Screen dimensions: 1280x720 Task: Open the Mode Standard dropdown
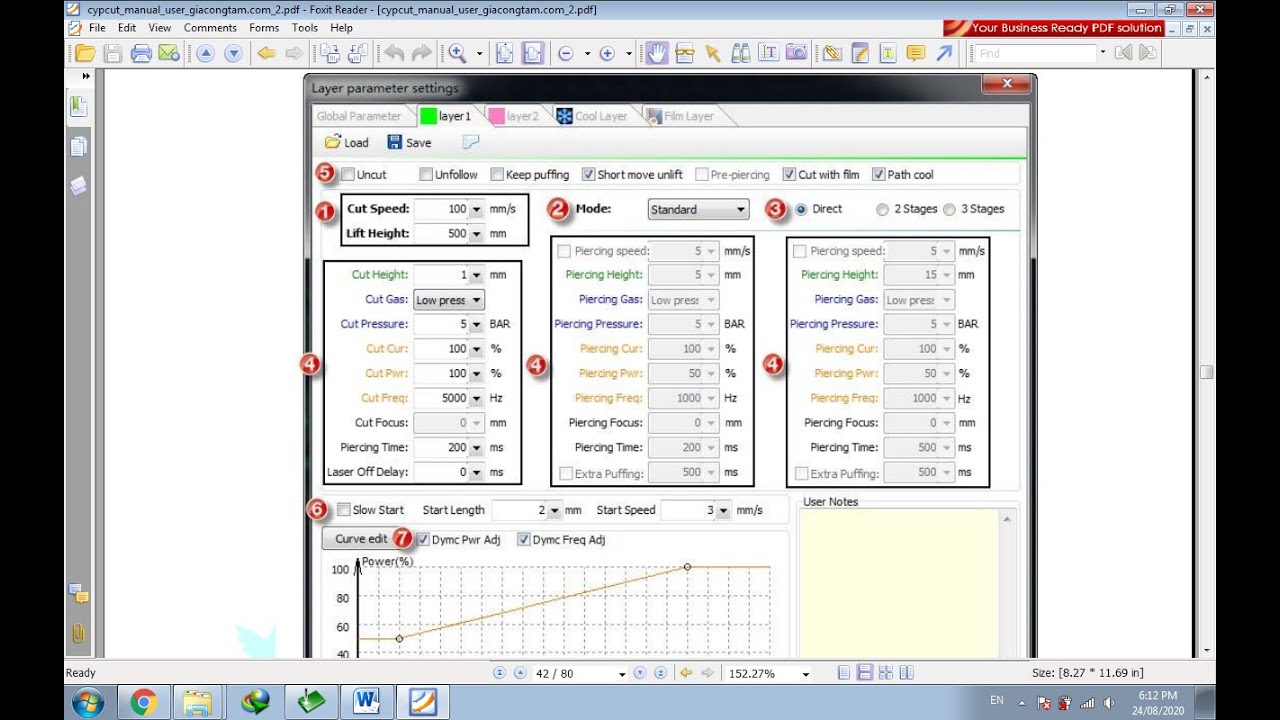[x=698, y=210]
